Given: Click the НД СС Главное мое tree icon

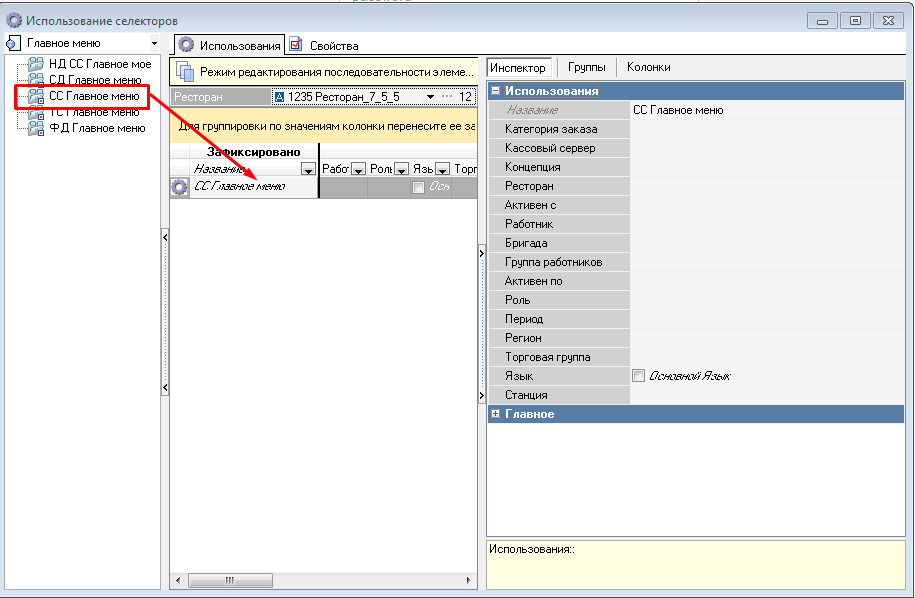Looking at the screenshot, I should [x=36, y=64].
